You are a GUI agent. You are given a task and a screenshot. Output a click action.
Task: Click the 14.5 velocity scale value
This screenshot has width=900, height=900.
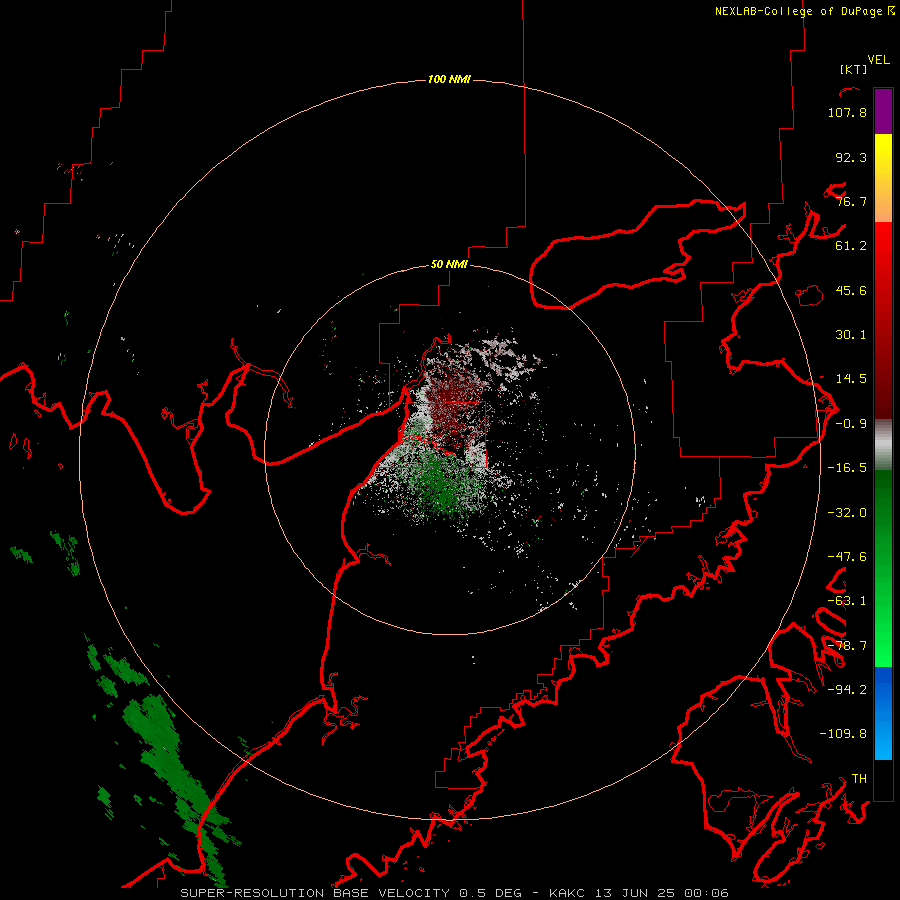click(x=851, y=379)
